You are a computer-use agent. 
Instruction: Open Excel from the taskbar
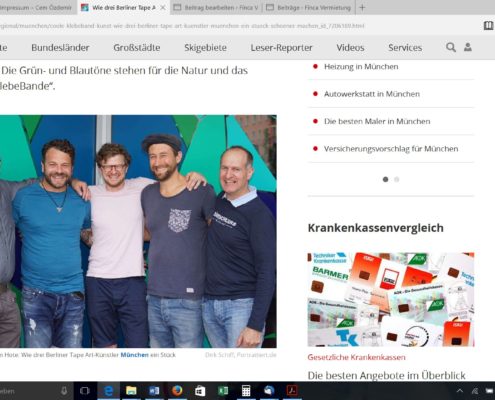pyautogui.click(x=223, y=391)
